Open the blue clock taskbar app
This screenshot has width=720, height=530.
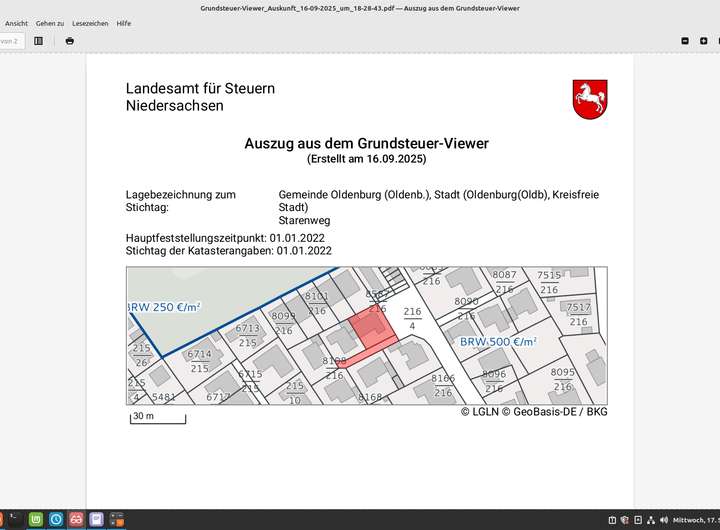click(56, 520)
